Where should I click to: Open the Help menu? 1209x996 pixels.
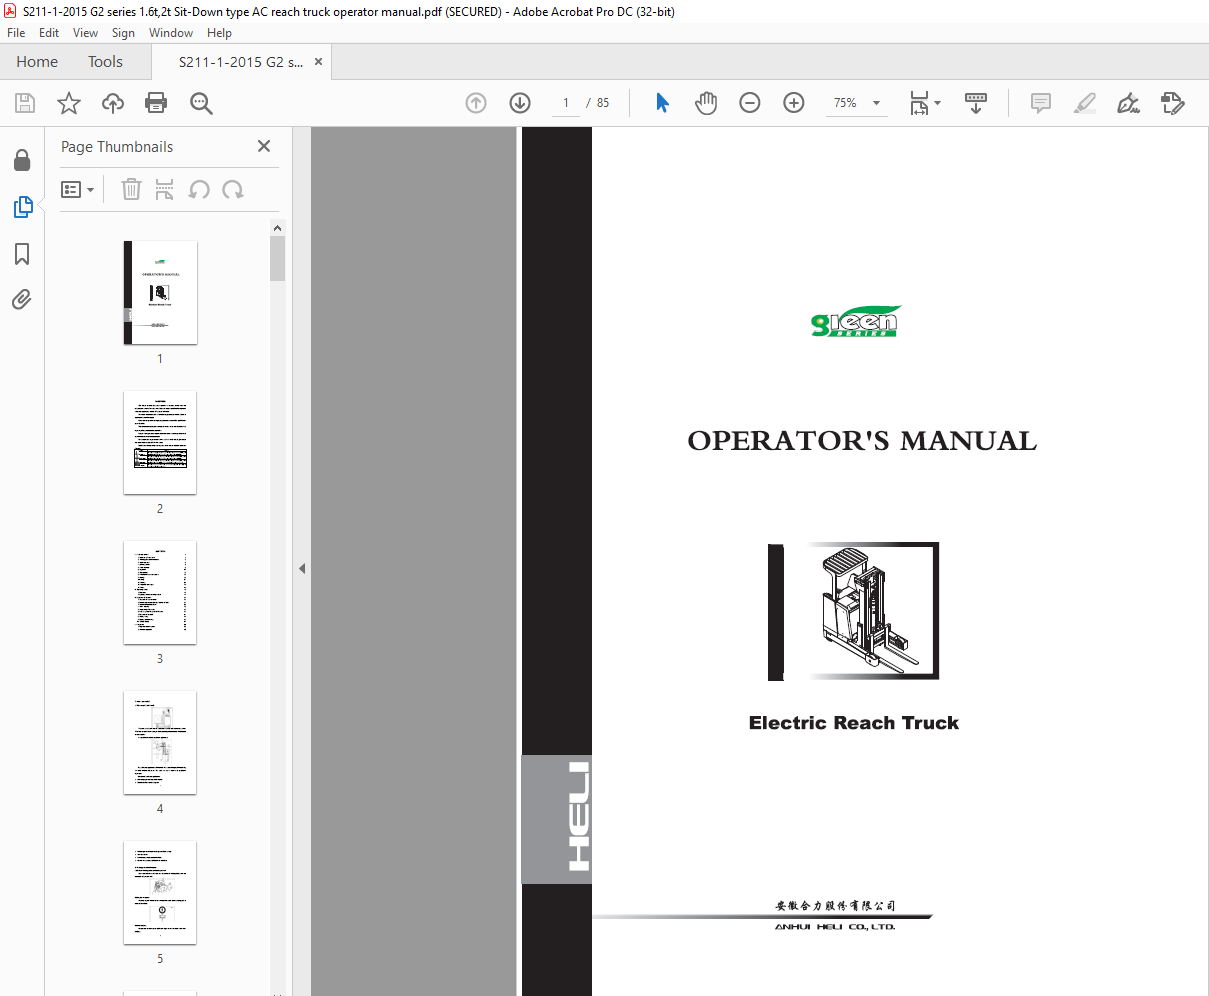(x=219, y=33)
